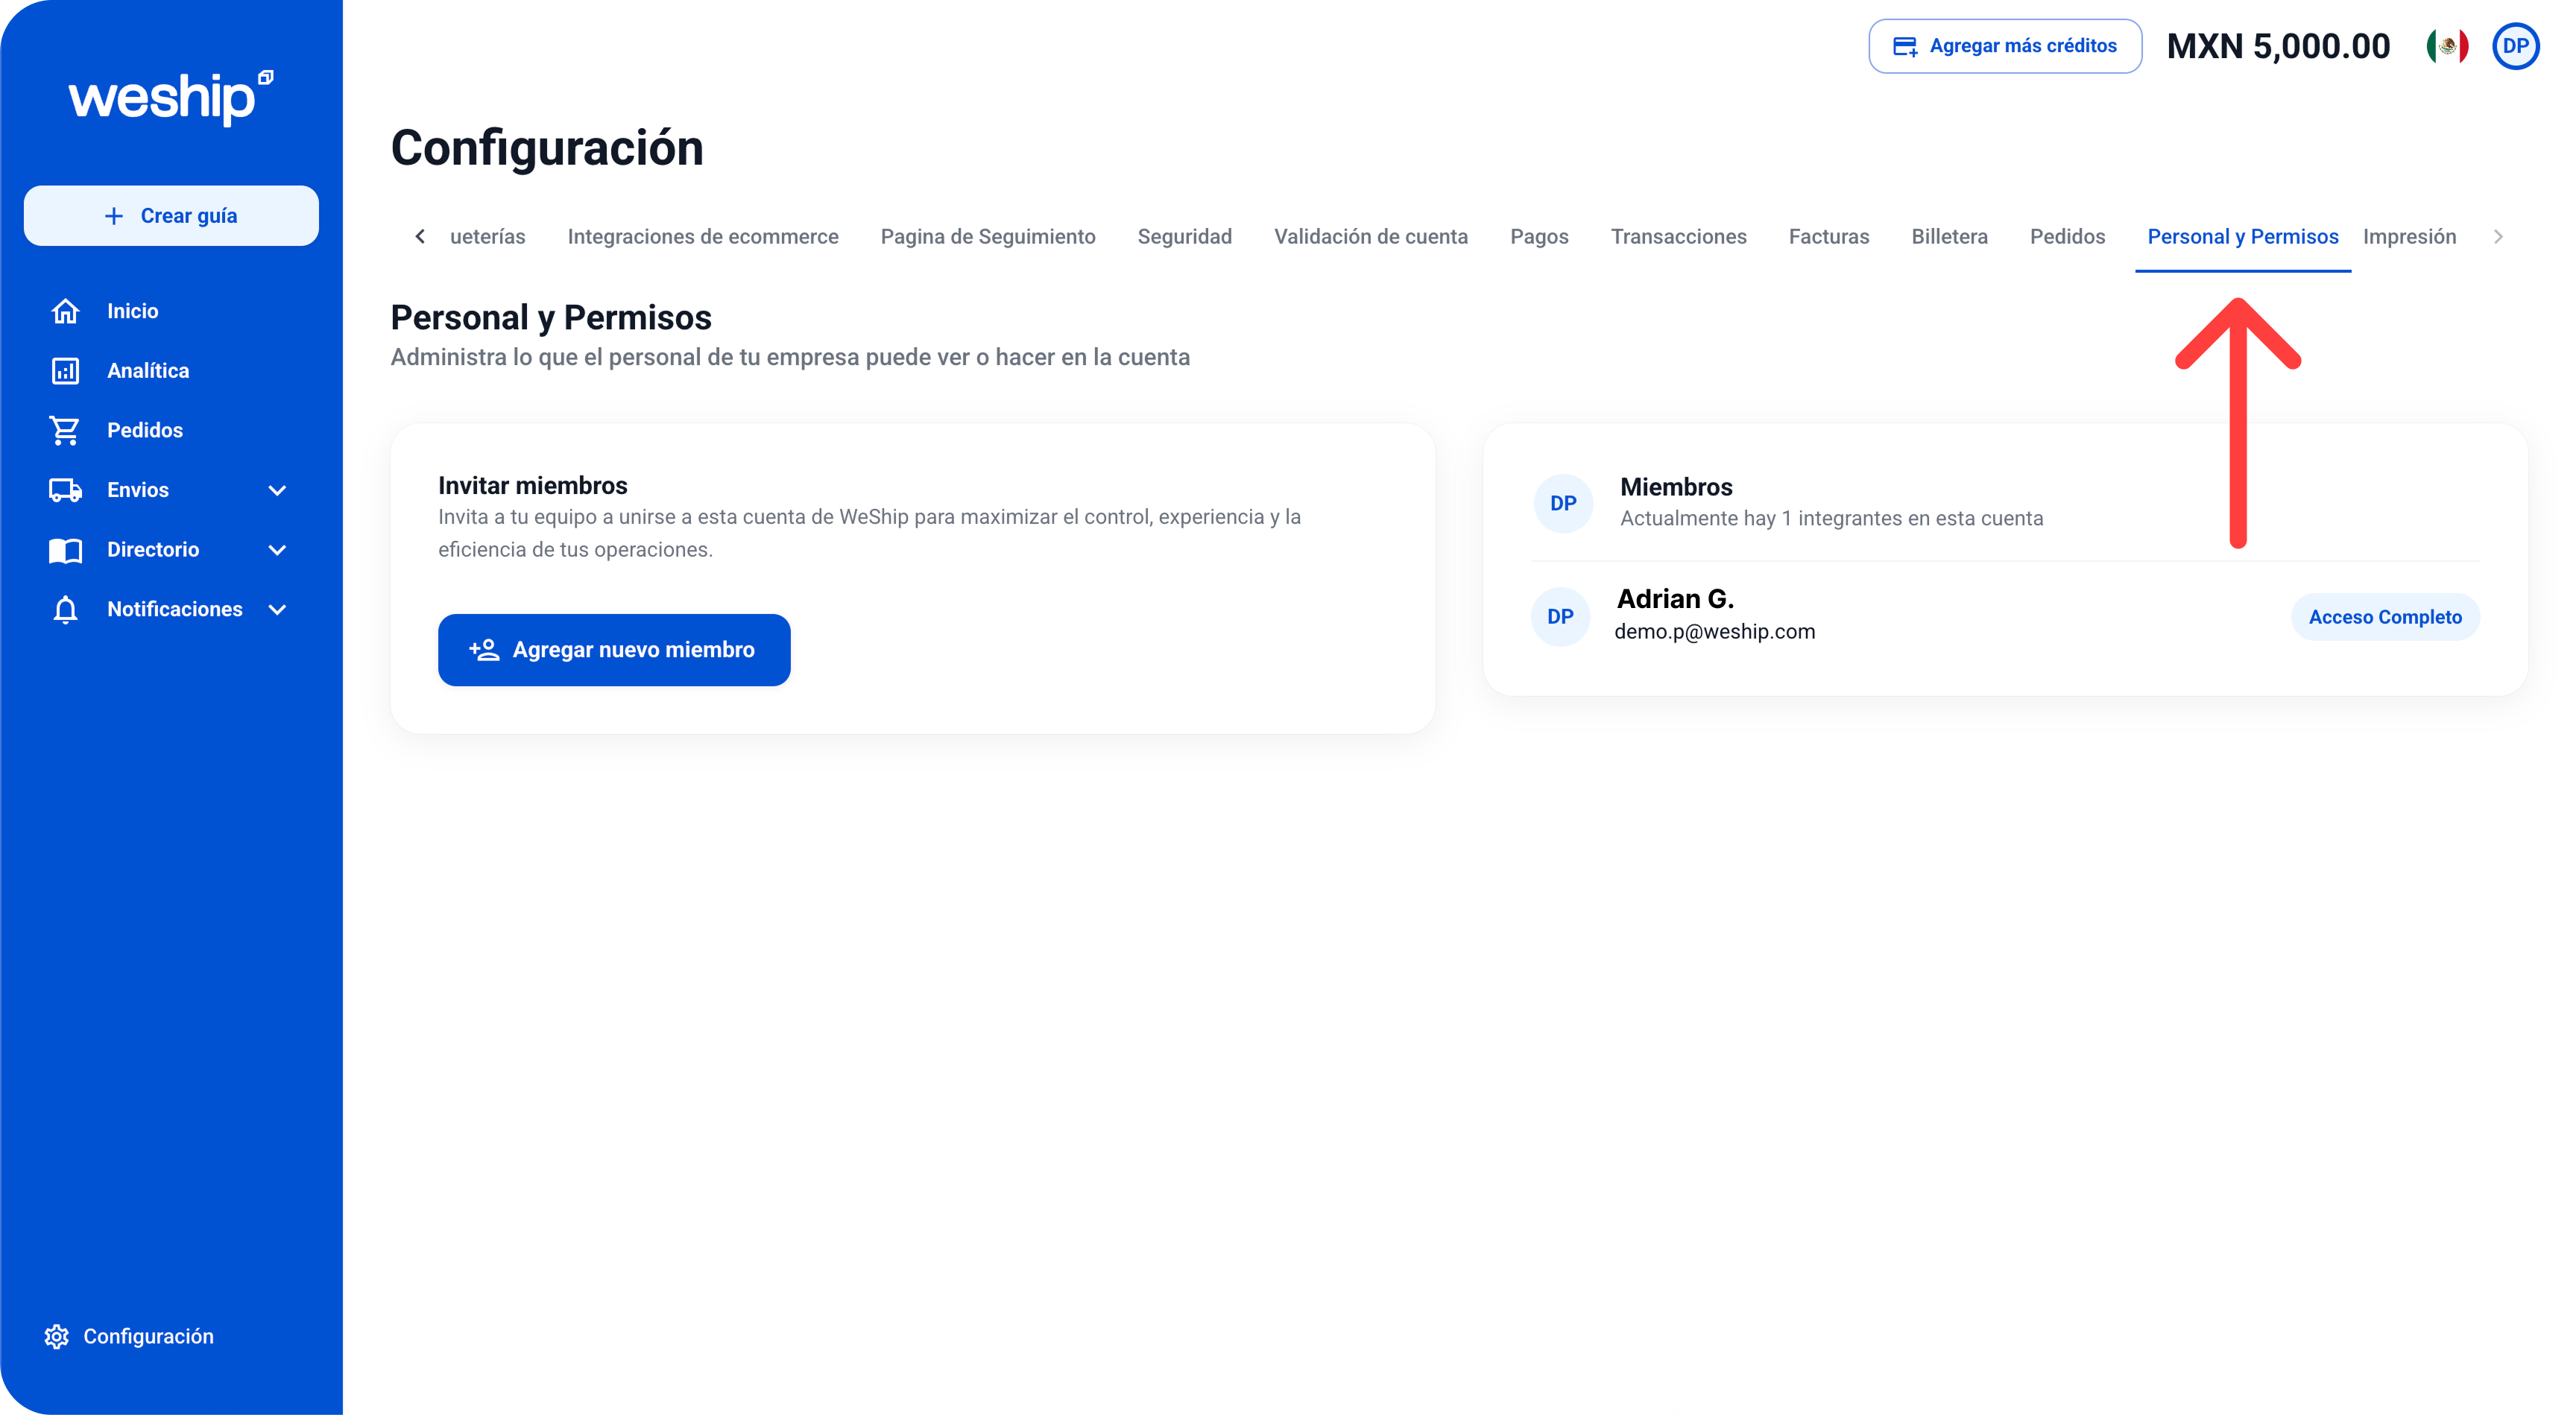Viewport: 2576px width, 1415px height.
Task: Switch to the Transacciones tab
Action: click(1678, 237)
